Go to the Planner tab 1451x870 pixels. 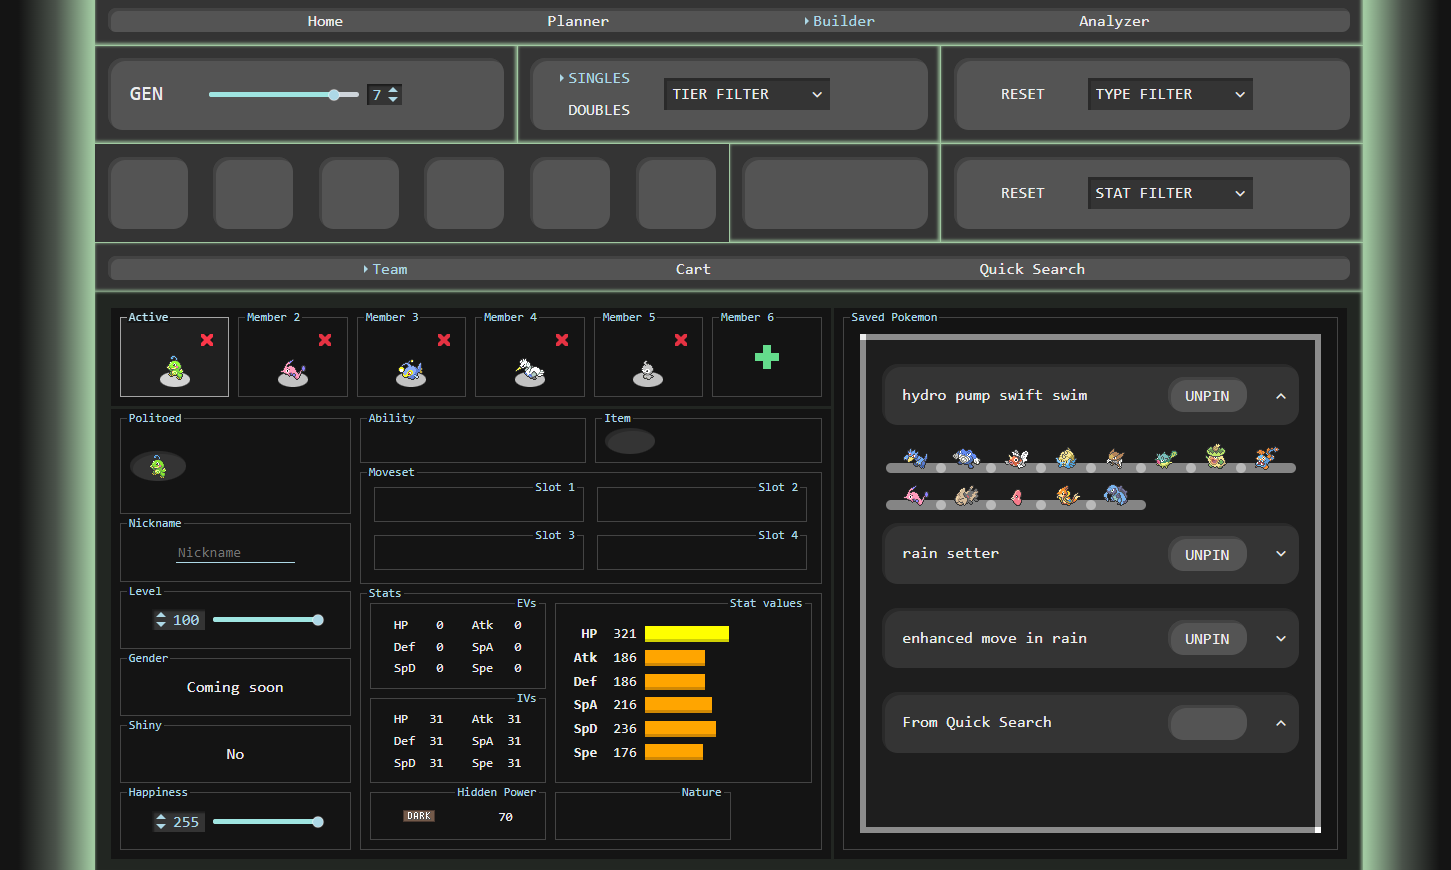pos(578,21)
